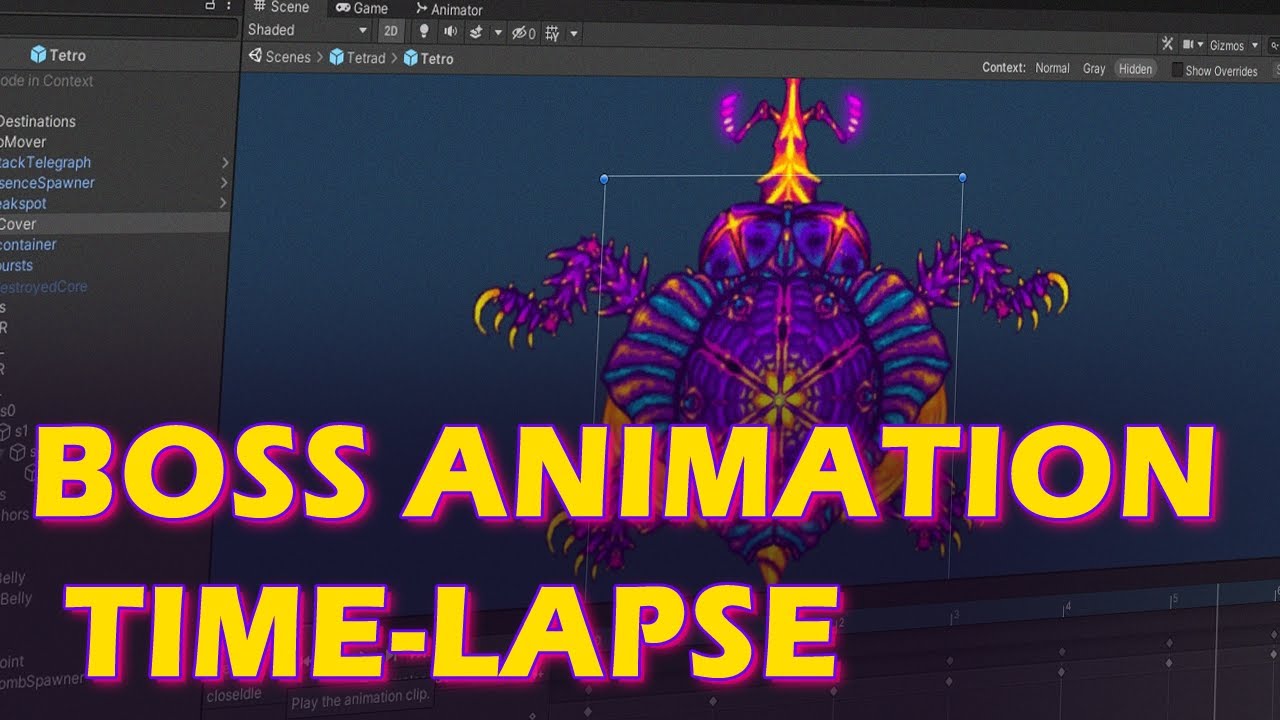Click the Hierarchy search field above Tetro header
The width and height of the screenshot is (1280, 720).
[x=120, y=27]
